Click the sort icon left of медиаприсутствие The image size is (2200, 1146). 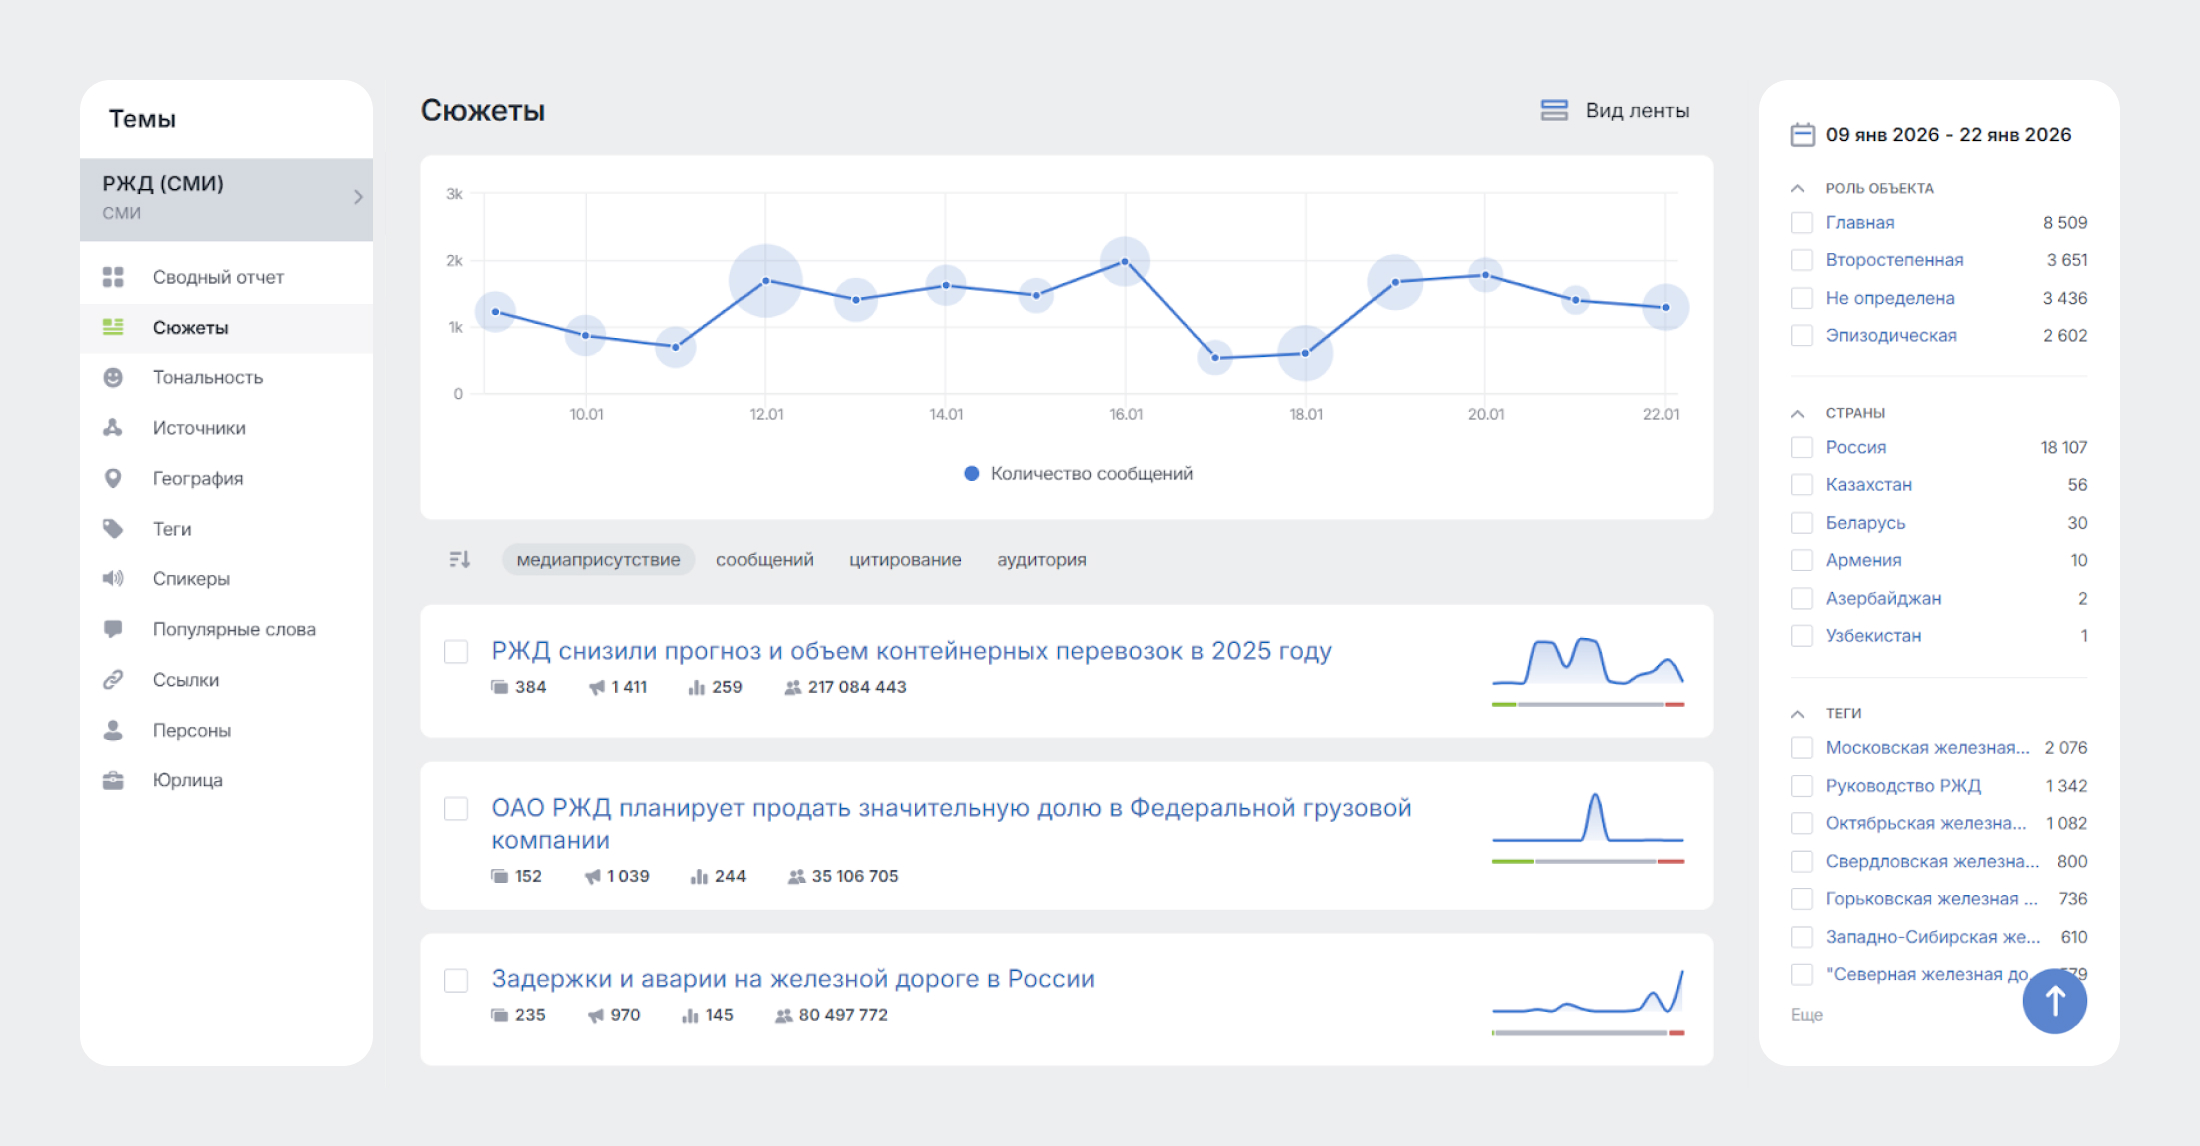pyautogui.click(x=460, y=559)
